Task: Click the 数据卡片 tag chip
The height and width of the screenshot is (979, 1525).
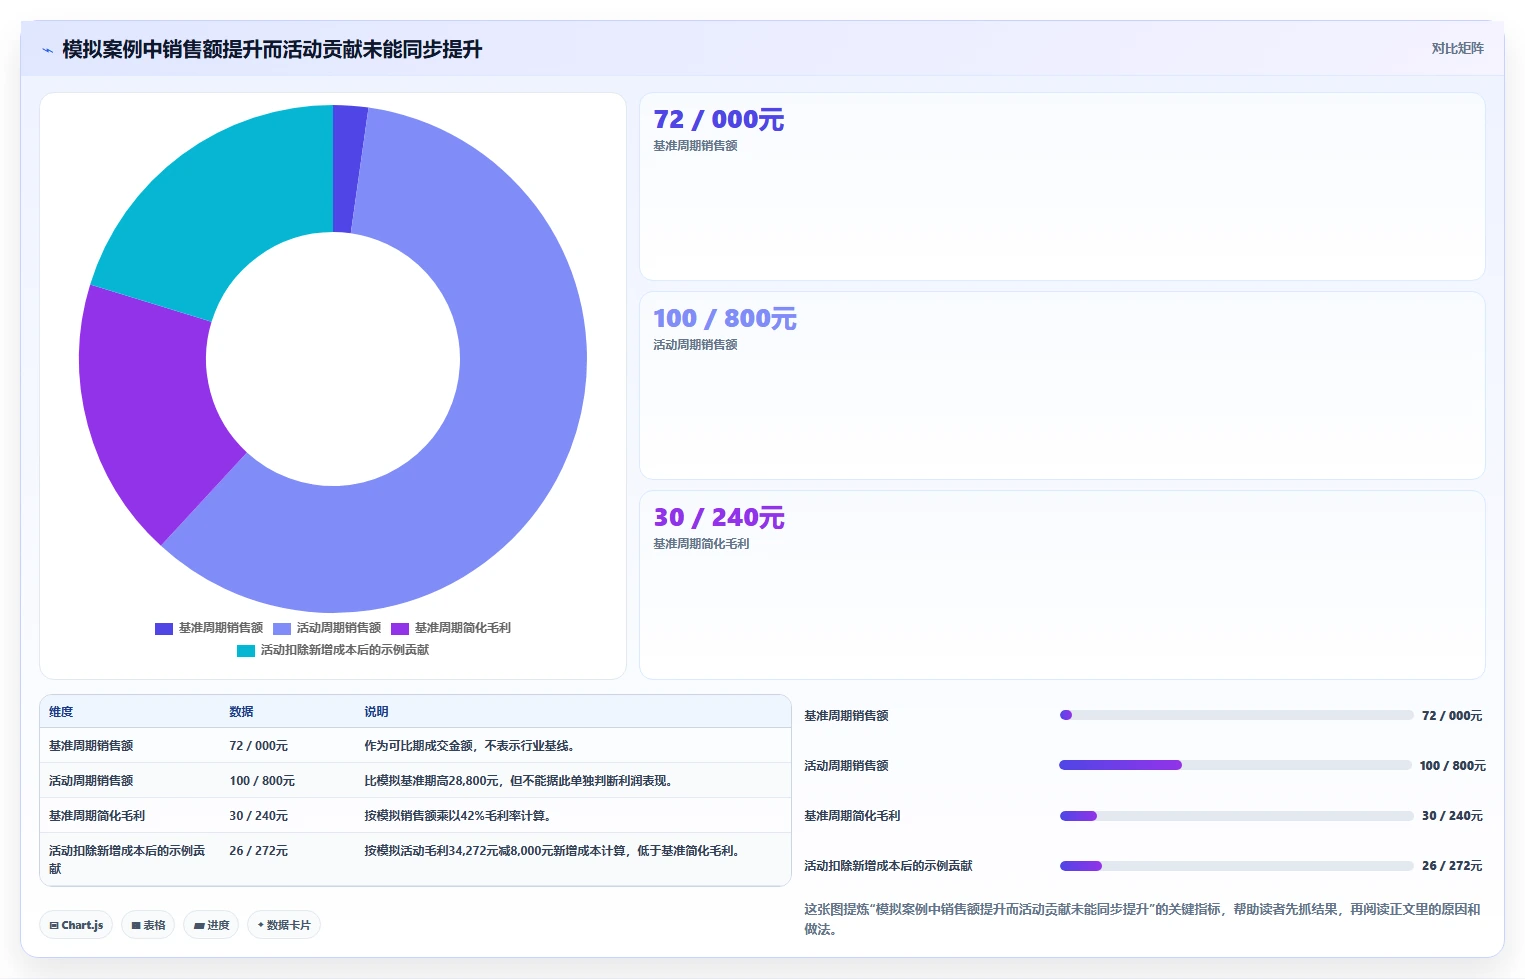Action: (284, 925)
